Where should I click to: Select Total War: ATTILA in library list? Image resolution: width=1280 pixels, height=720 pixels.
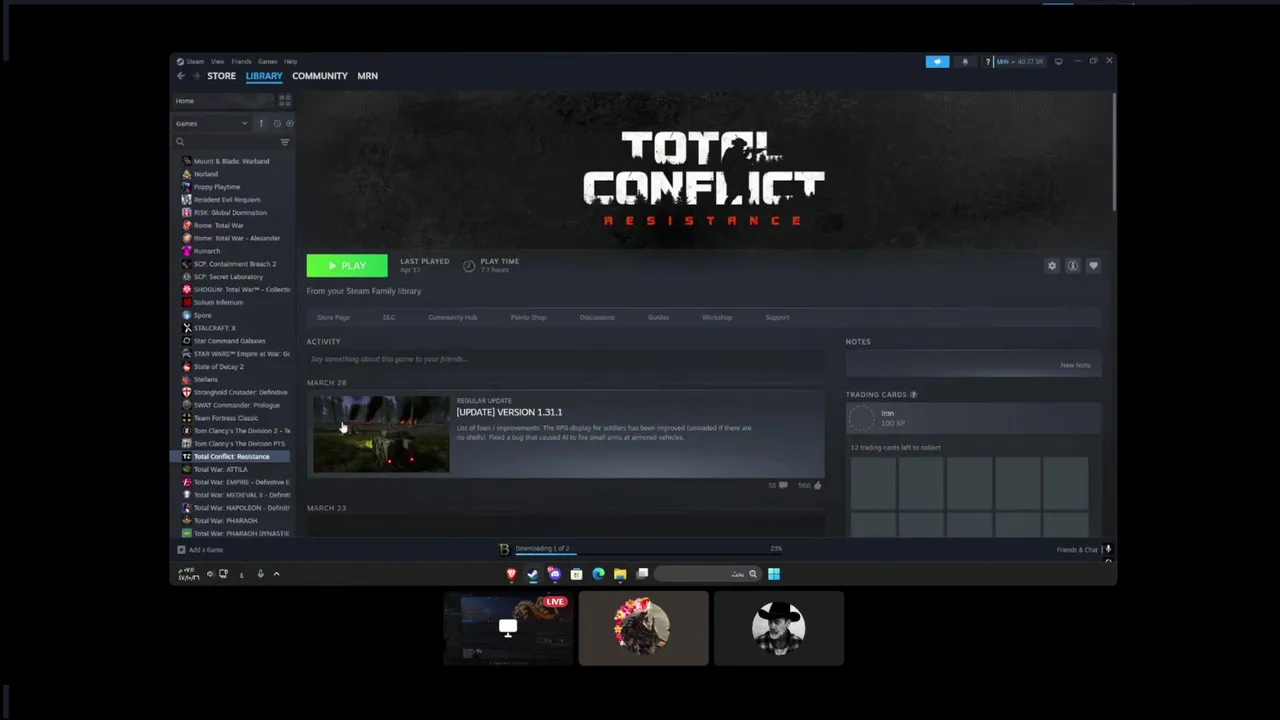231,469
